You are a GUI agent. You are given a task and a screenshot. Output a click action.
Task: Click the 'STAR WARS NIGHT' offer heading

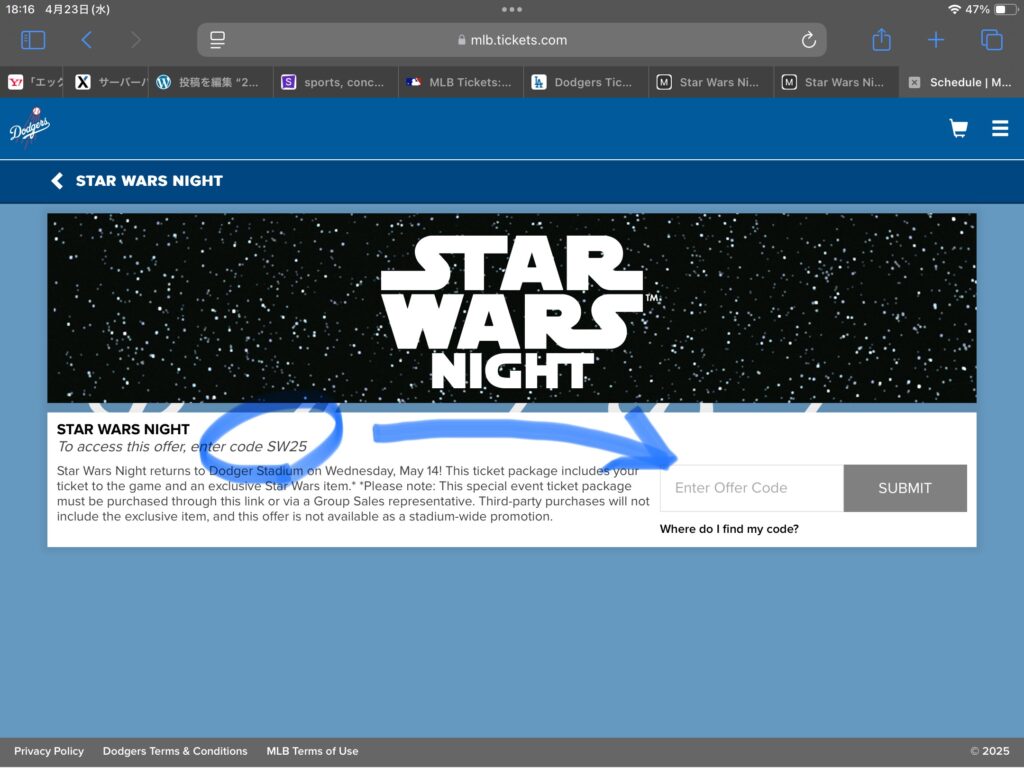(x=123, y=429)
